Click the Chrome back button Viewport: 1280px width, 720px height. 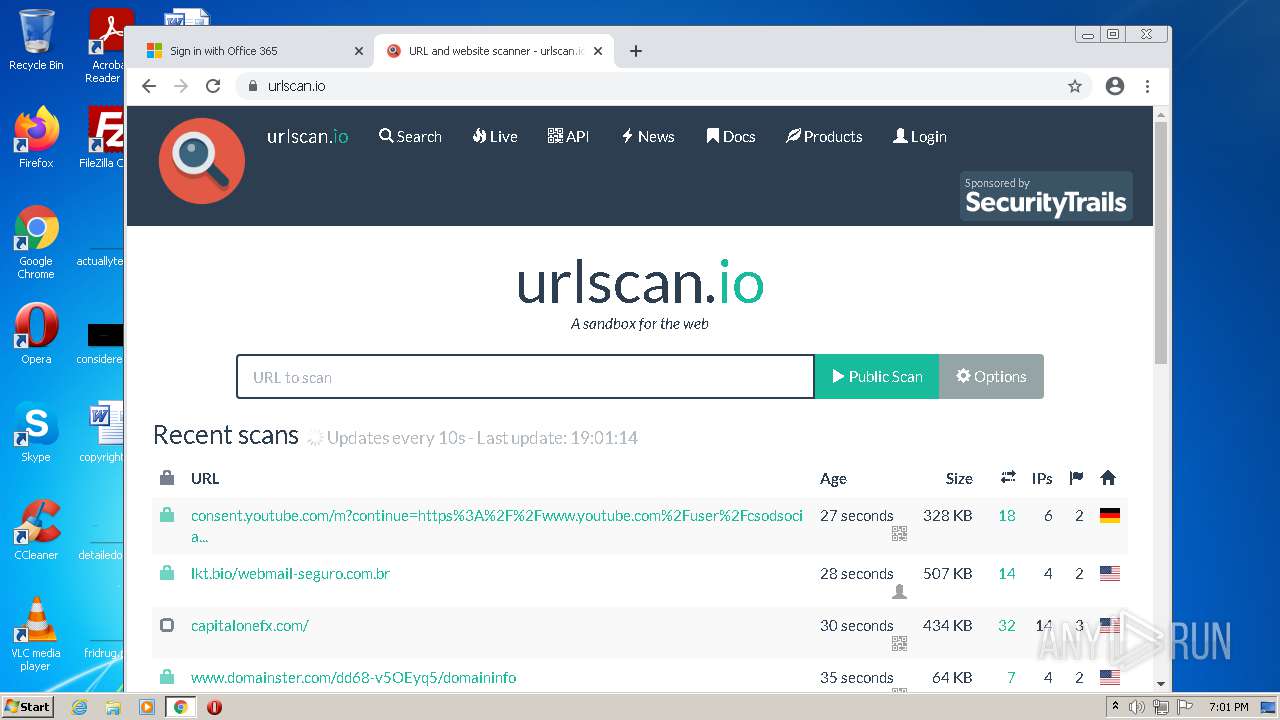coord(149,86)
